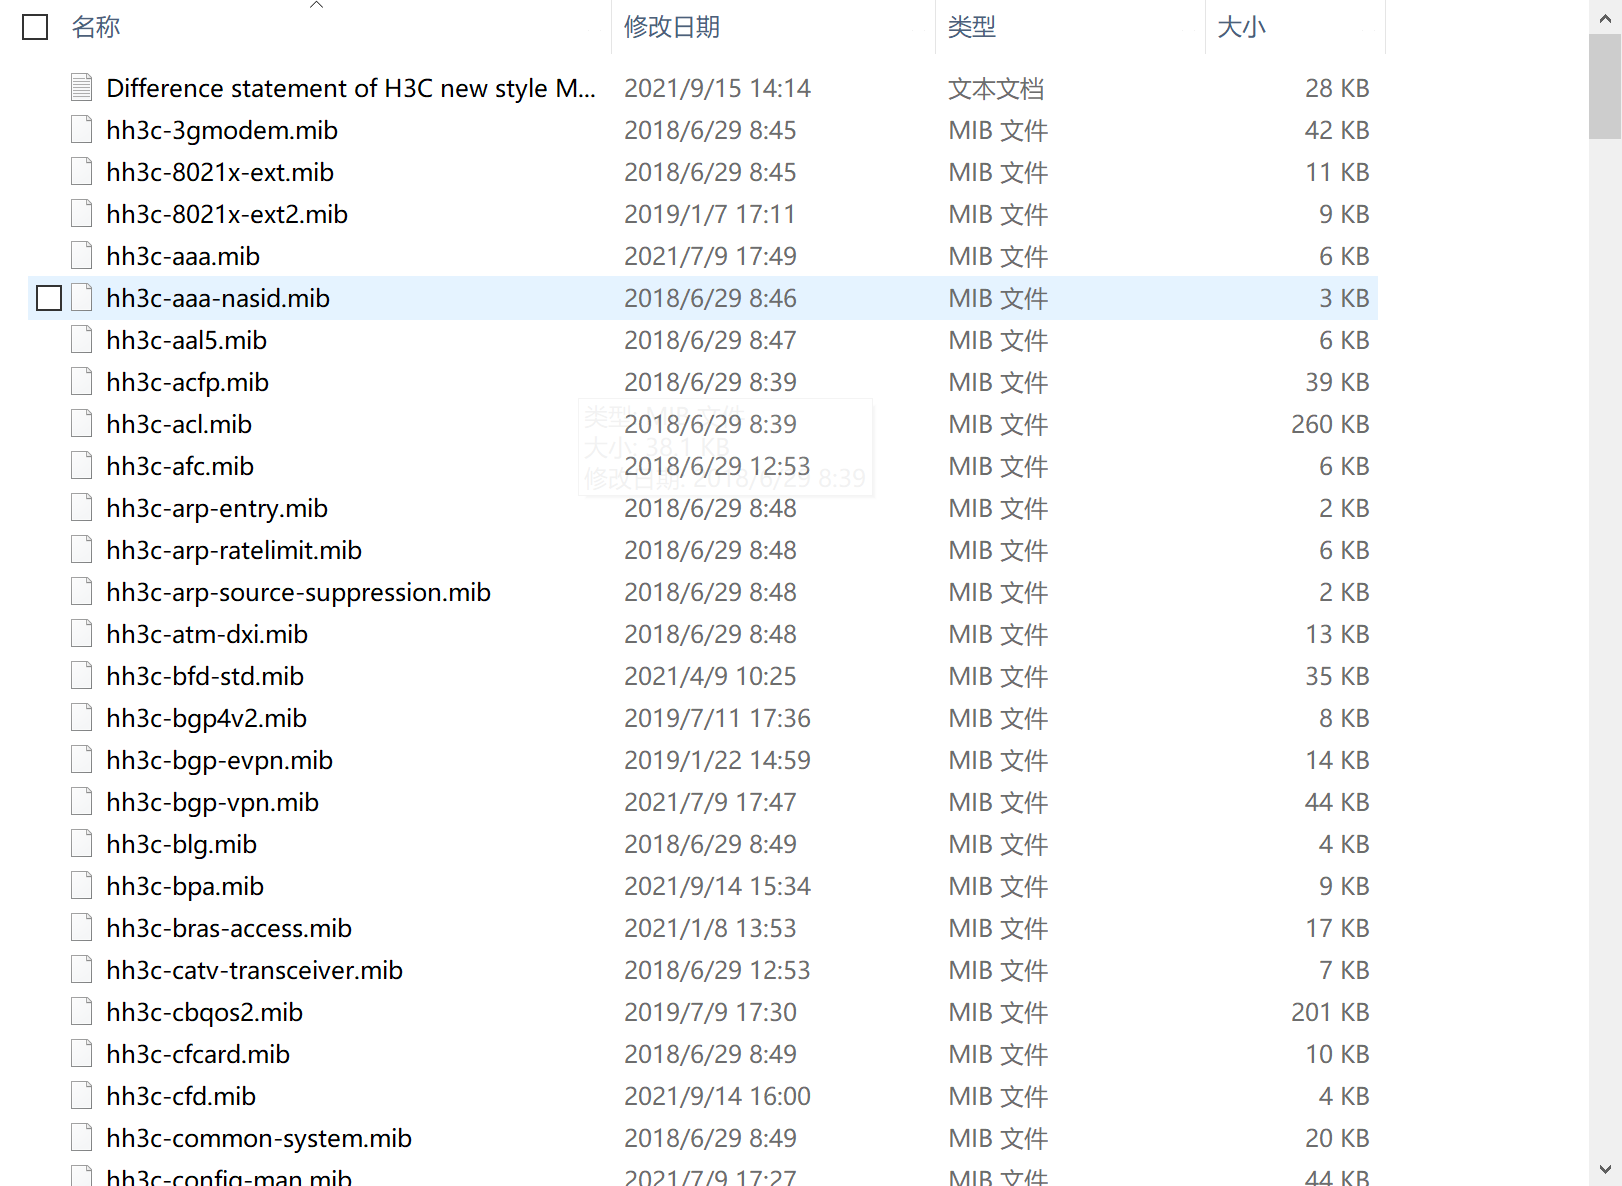Viewport: 1622px width, 1186px height.
Task: Click the file icon next to hh3c-arp-ratelimit.mib
Action: pyautogui.click(x=82, y=550)
